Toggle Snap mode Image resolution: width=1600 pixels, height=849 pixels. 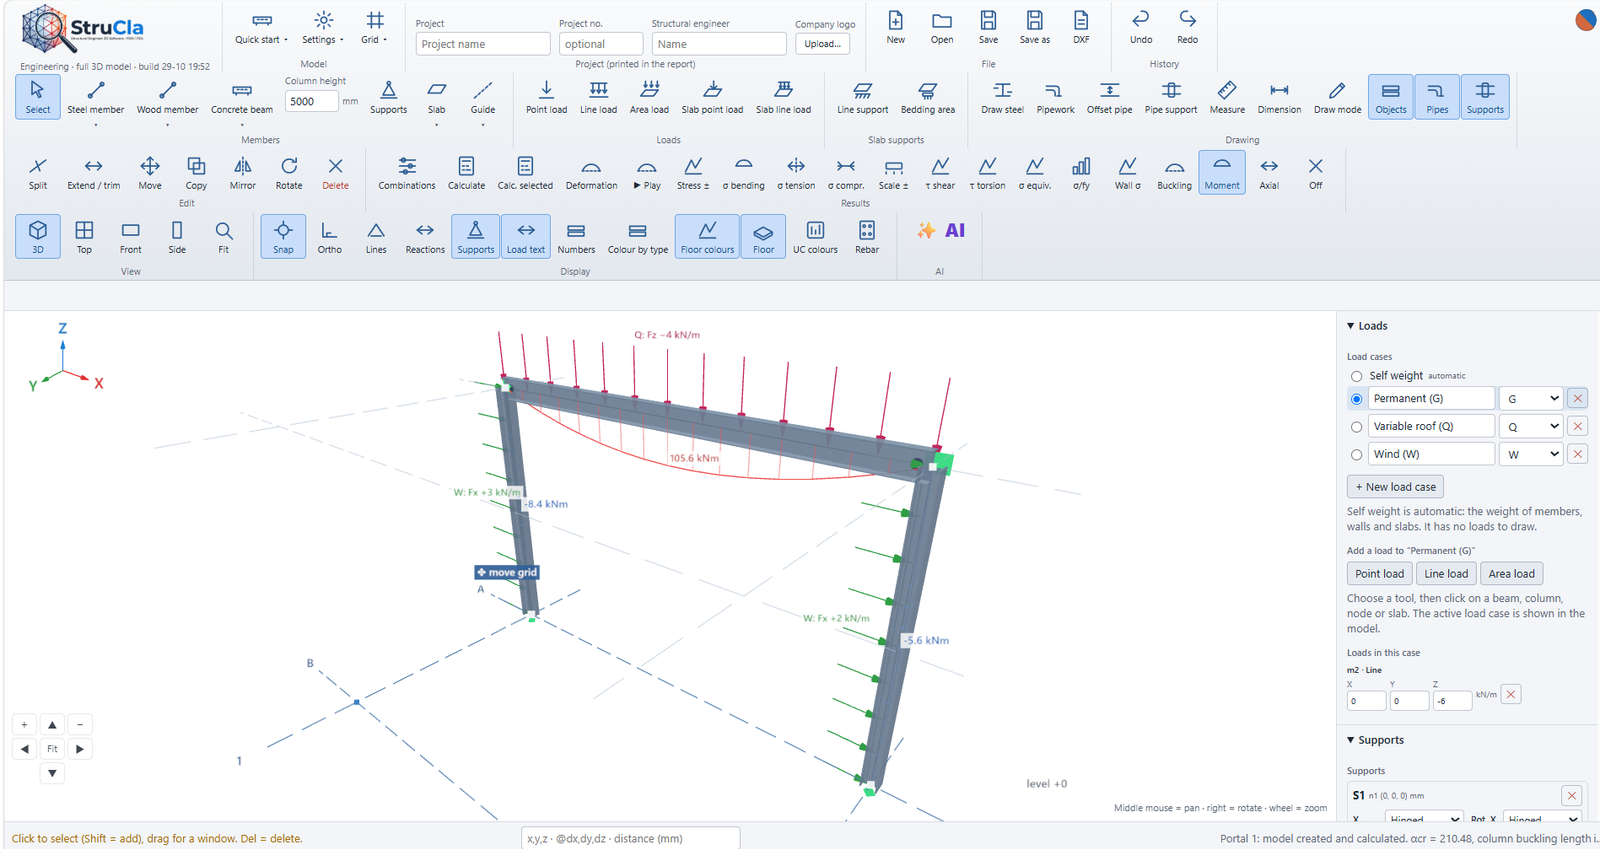(283, 237)
